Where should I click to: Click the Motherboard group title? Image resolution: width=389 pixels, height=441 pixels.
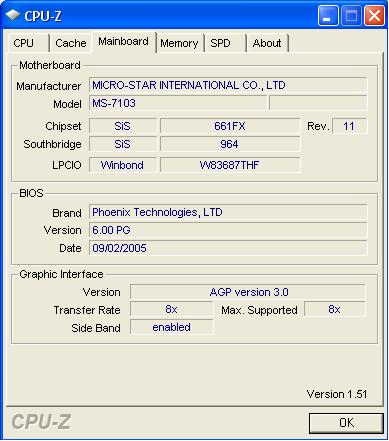coord(50,65)
